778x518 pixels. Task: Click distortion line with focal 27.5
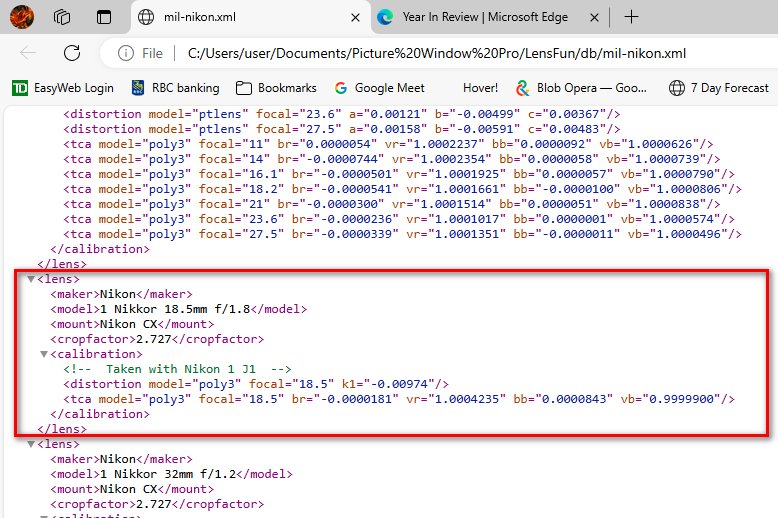coord(342,129)
